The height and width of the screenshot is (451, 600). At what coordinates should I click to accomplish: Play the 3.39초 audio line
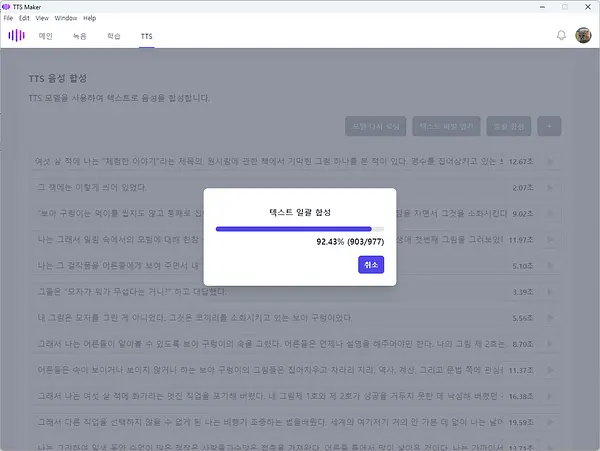point(550,292)
